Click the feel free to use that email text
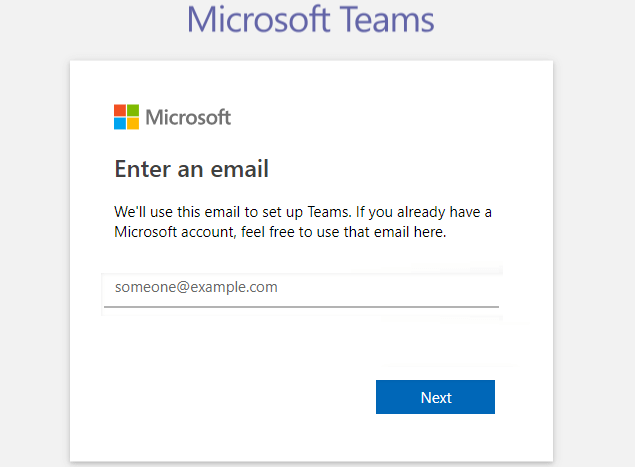 [343, 232]
